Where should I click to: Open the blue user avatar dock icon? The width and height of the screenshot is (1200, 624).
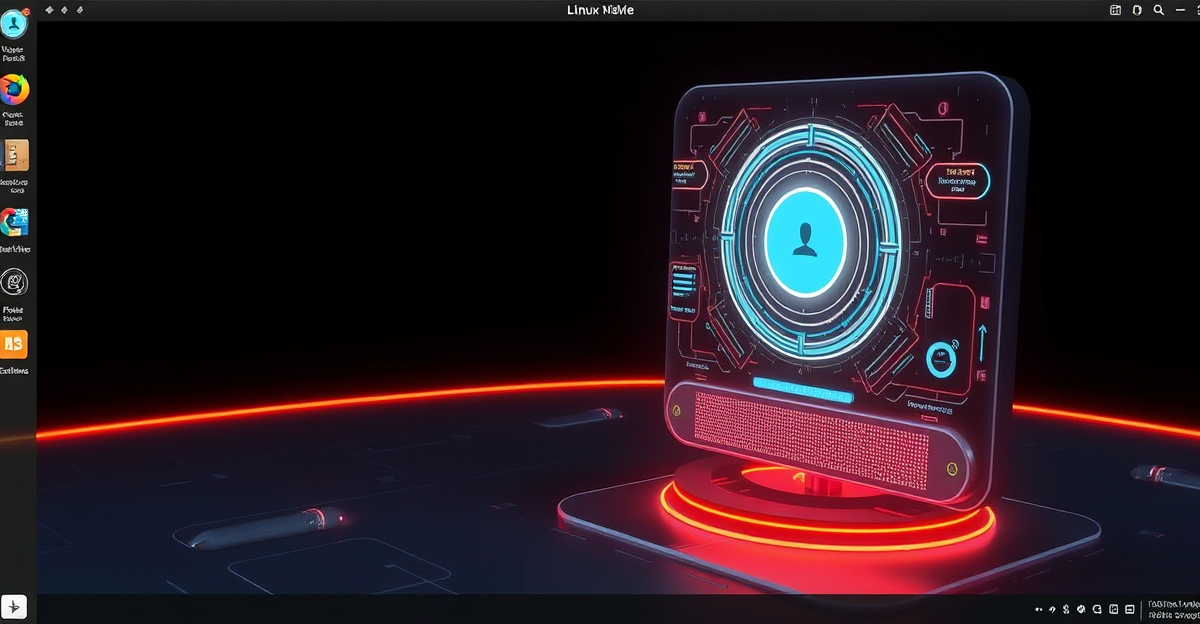click(x=14, y=24)
